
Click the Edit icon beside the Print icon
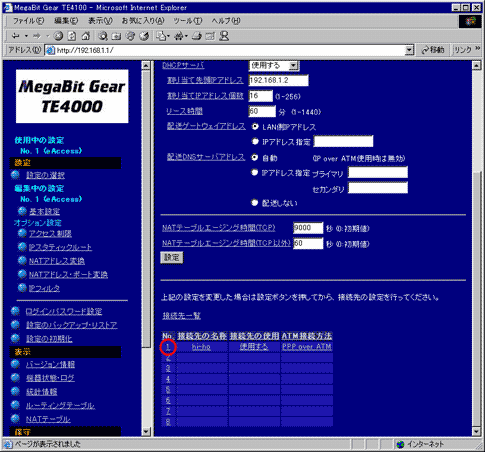tap(210, 36)
